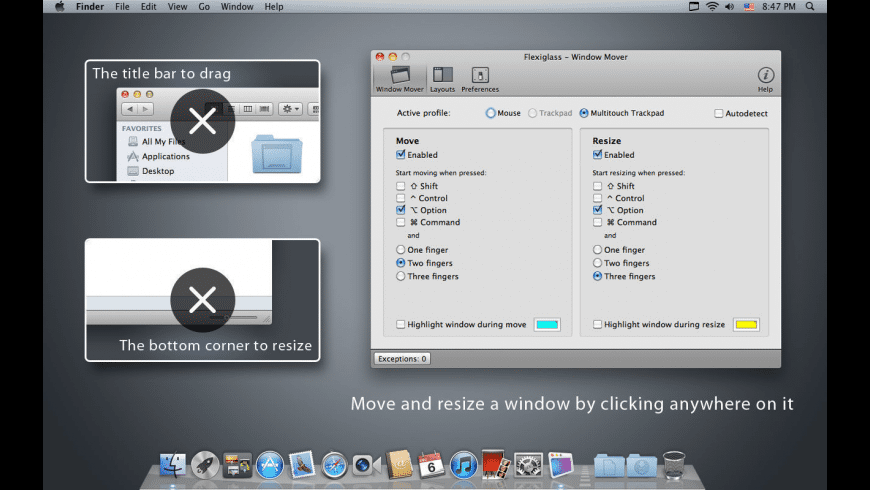870x490 pixels.
Task: Enable Highlight window during resize
Action: pos(597,325)
